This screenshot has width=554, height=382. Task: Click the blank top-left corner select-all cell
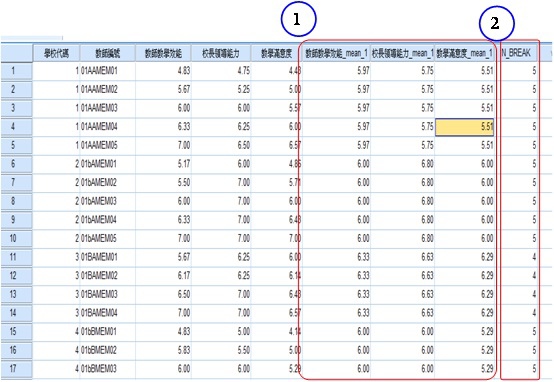(x=17, y=53)
